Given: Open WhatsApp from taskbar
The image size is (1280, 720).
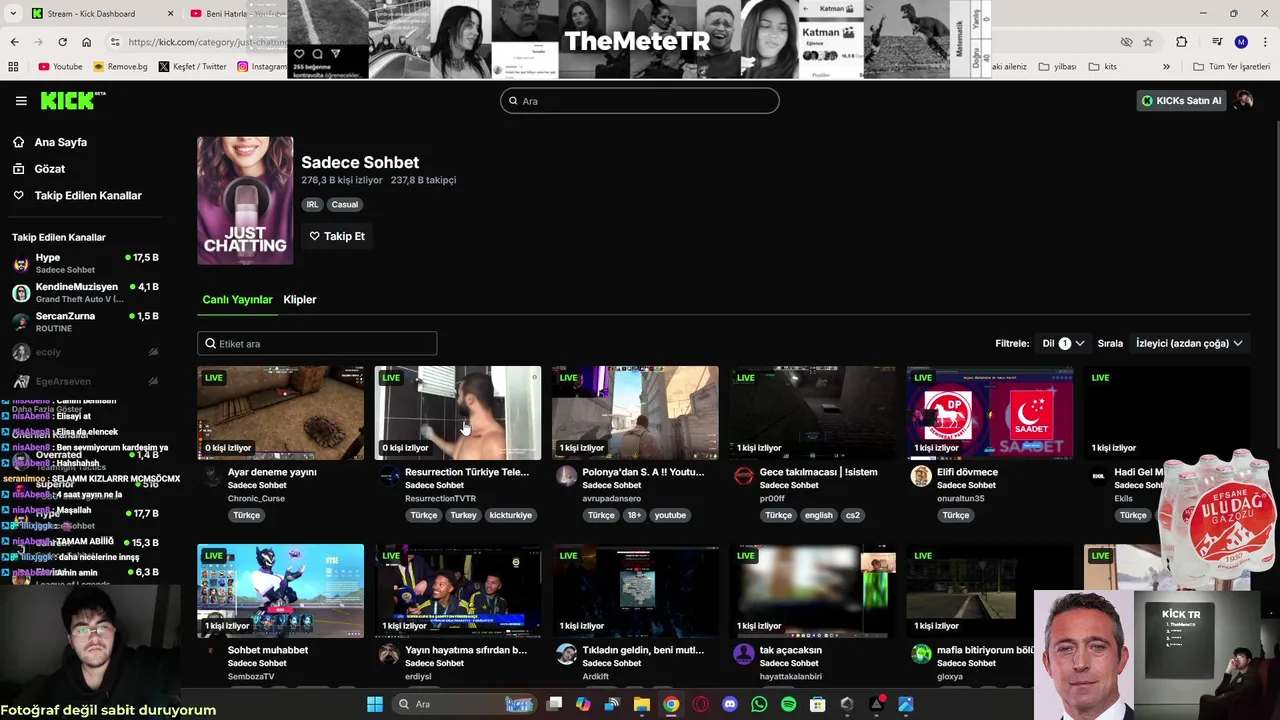Looking at the screenshot, I should (x=759, y=704).
